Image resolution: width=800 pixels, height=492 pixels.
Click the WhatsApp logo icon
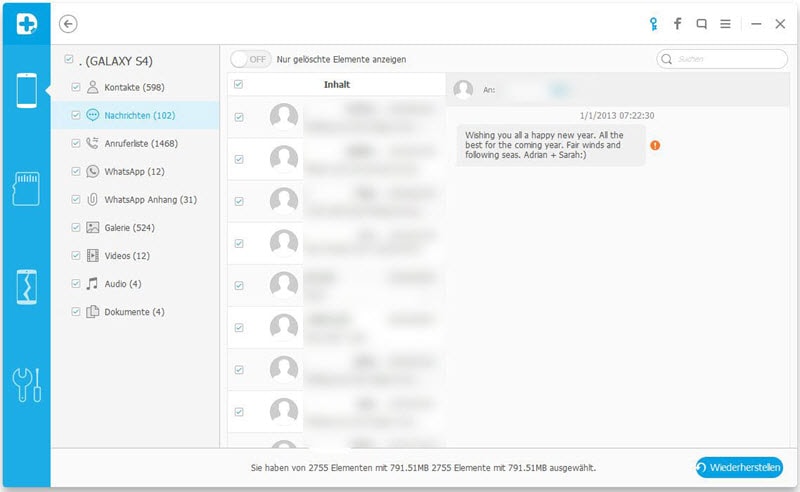click(92, 171)
